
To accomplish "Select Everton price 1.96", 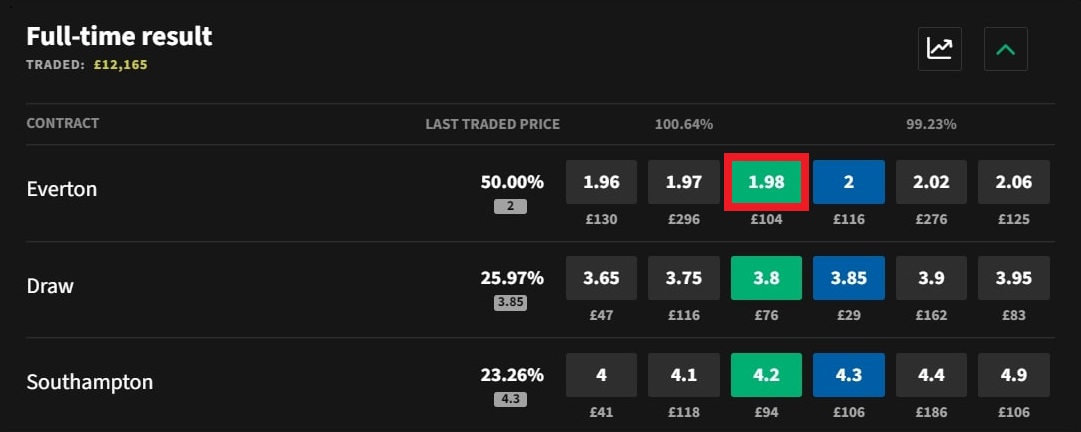I will (x=601, y=183).
